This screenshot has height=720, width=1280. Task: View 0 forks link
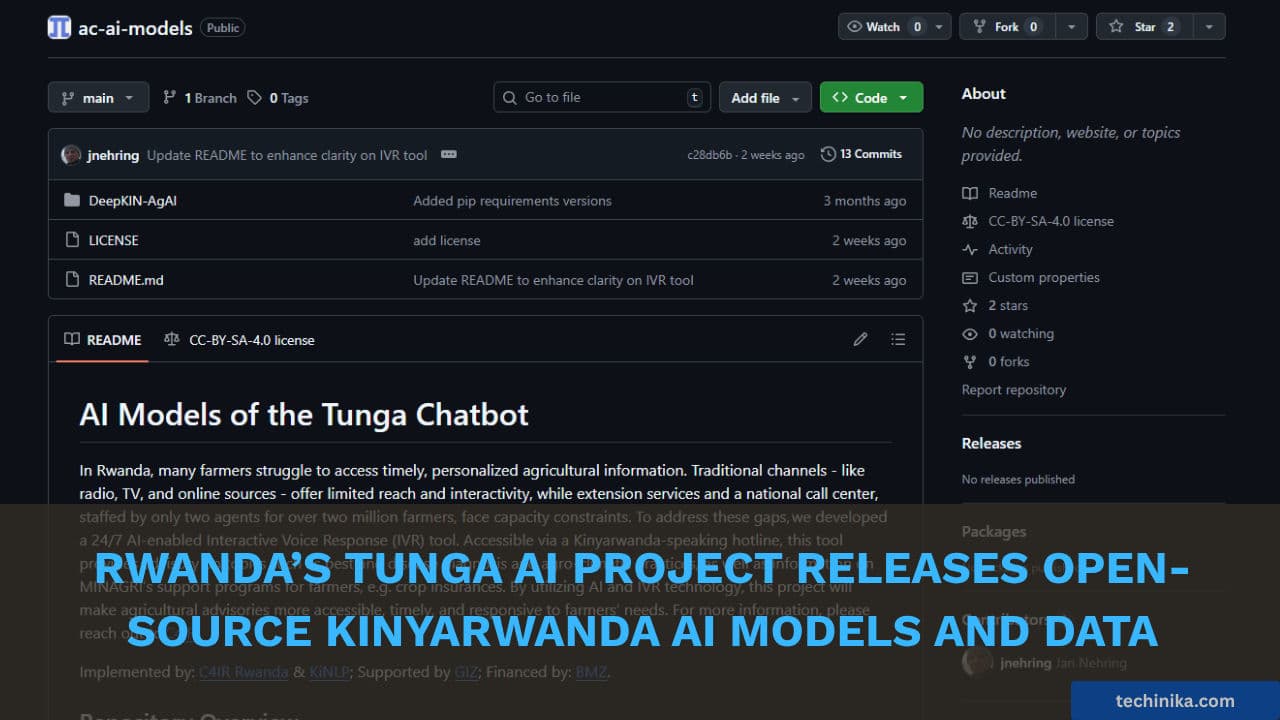tap(996, 361)
